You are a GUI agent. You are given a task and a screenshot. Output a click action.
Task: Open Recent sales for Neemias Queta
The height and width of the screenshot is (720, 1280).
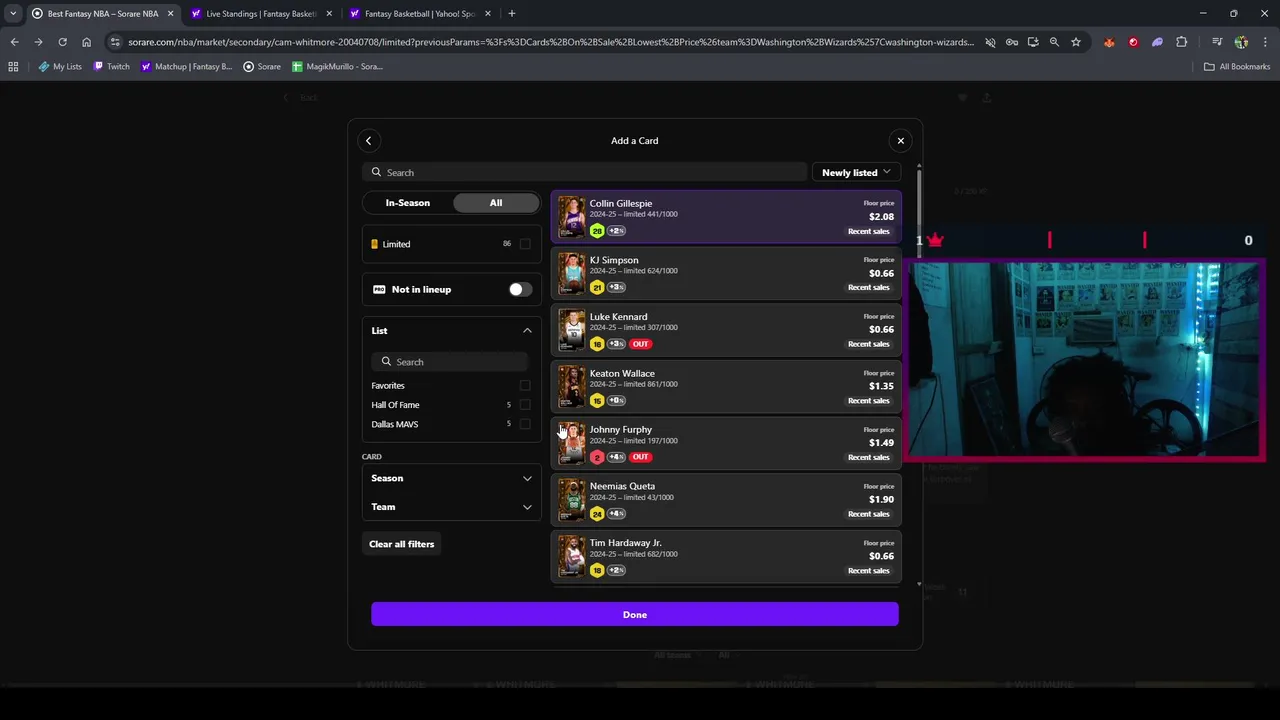(868, 513)
